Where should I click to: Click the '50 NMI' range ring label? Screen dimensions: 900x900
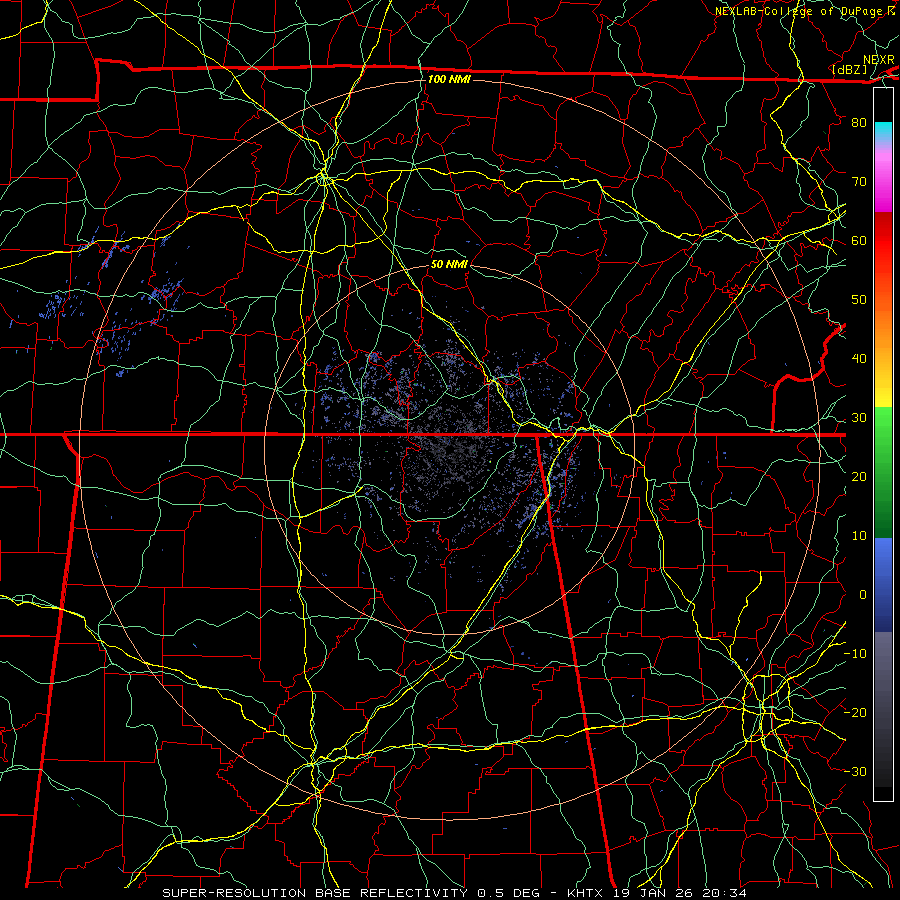coord(449,264)
